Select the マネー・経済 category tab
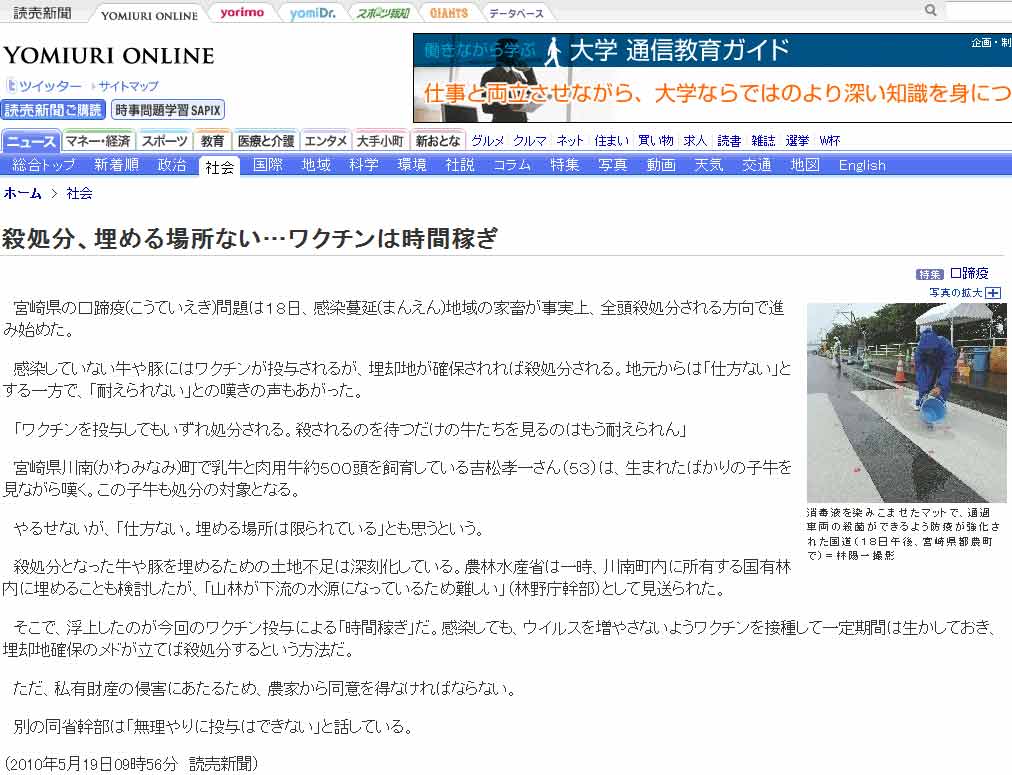Viewport: 1012px width, 775px height. 98,141
